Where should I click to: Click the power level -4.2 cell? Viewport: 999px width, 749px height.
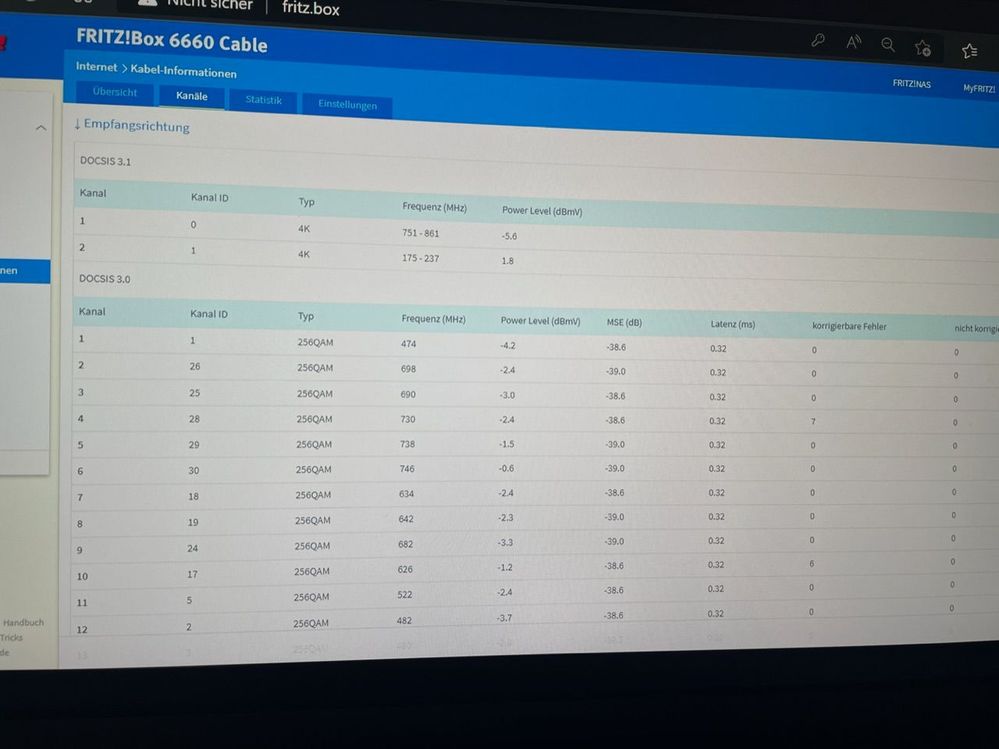click(x=508, y=346)
